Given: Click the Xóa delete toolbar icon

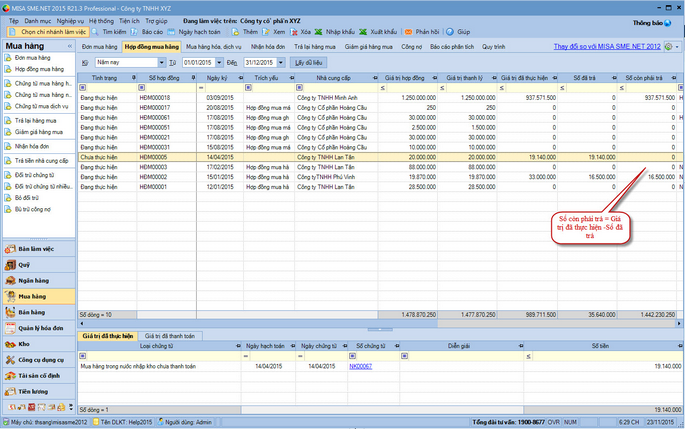Looking at the screenshot, I should pyautogui.click(x=294, y=32).
